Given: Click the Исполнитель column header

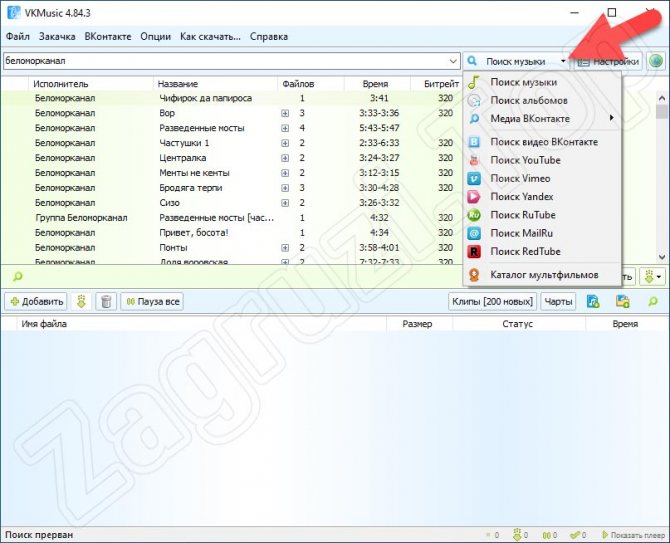Looking at the screenshot, I should tap(60, 84).
